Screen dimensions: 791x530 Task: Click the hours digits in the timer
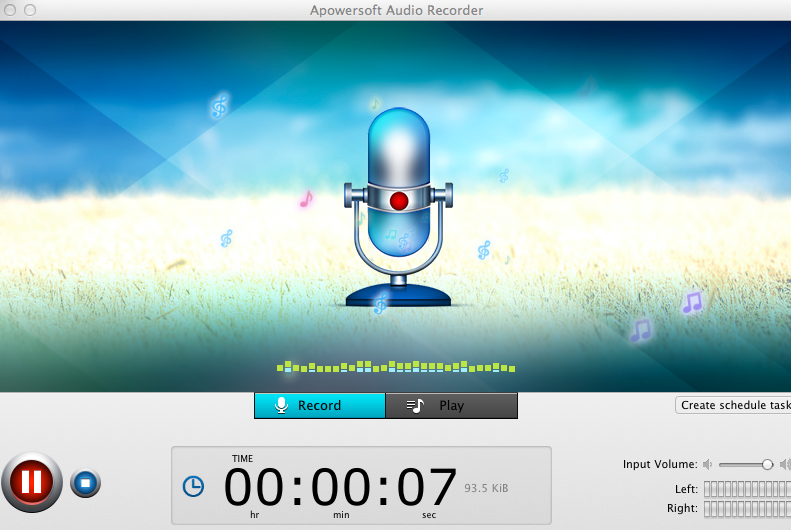coord(254,488)
